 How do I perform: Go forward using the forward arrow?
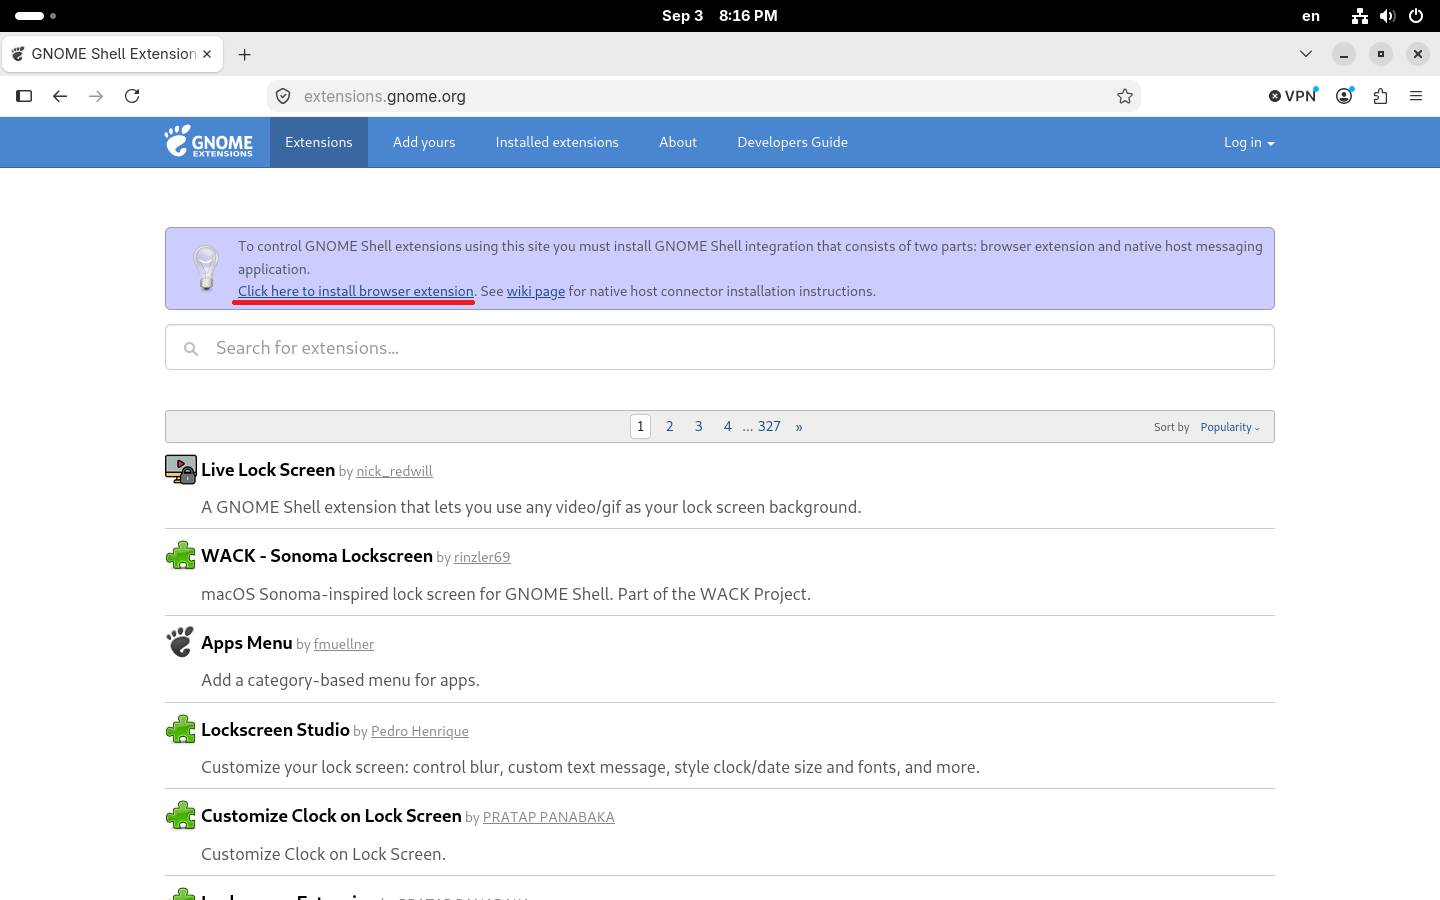(x=96, y=96)
